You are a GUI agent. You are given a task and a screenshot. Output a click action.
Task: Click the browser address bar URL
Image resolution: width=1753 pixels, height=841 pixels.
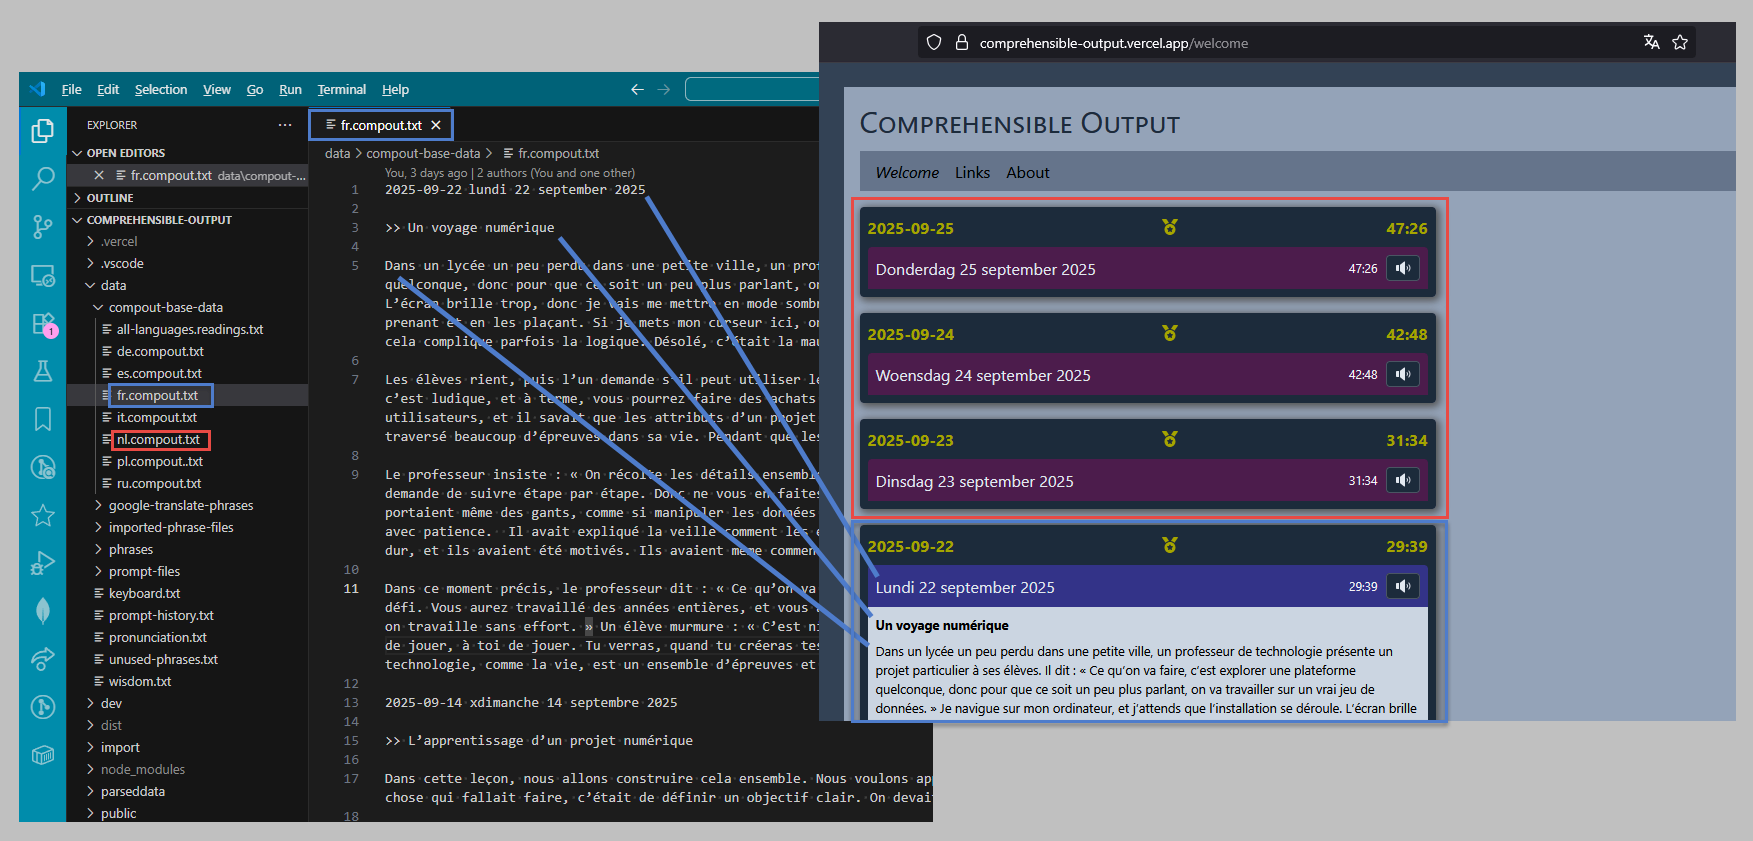pos(1113,43)
